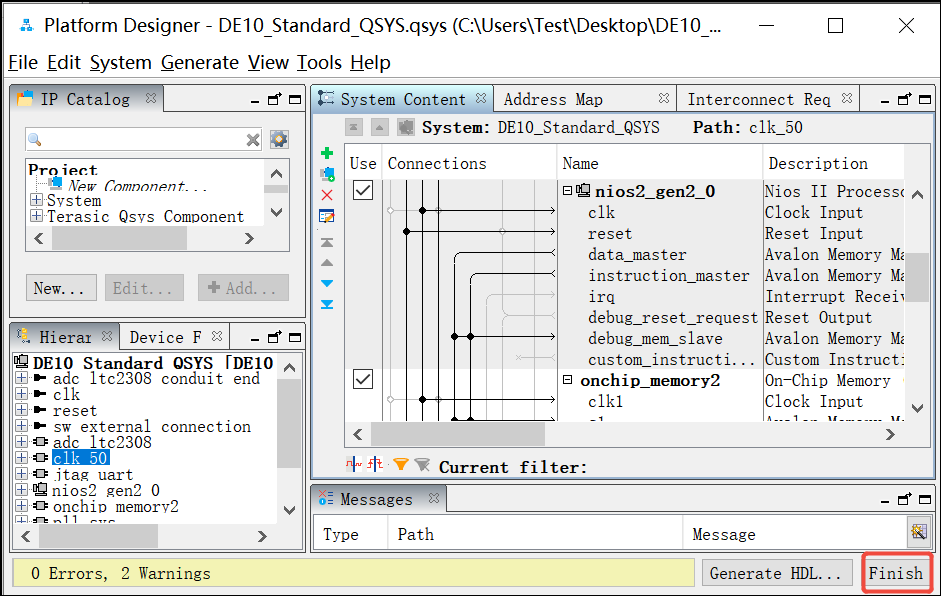Select the instruction_master interface row

click(x=669, y=275)
